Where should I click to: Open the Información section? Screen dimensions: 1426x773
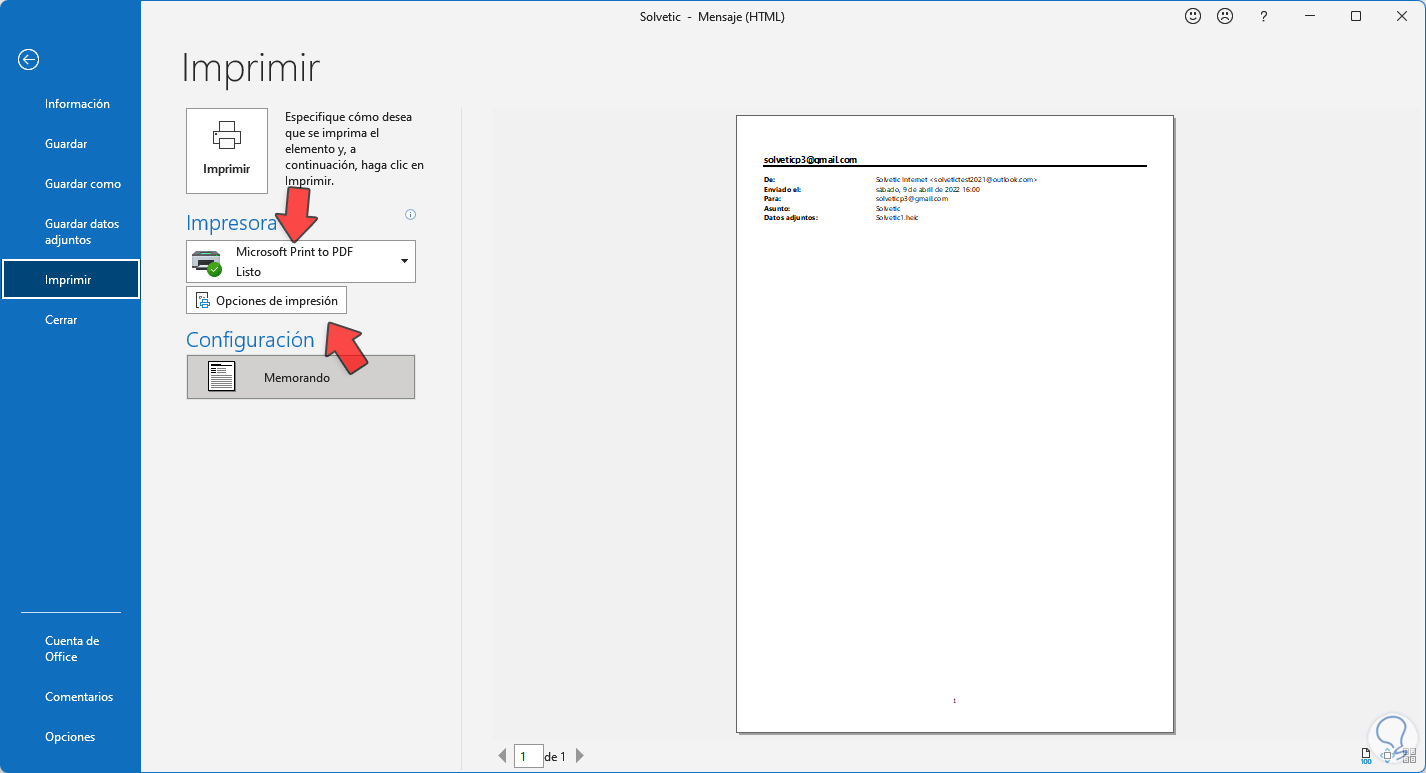point(77,104)
